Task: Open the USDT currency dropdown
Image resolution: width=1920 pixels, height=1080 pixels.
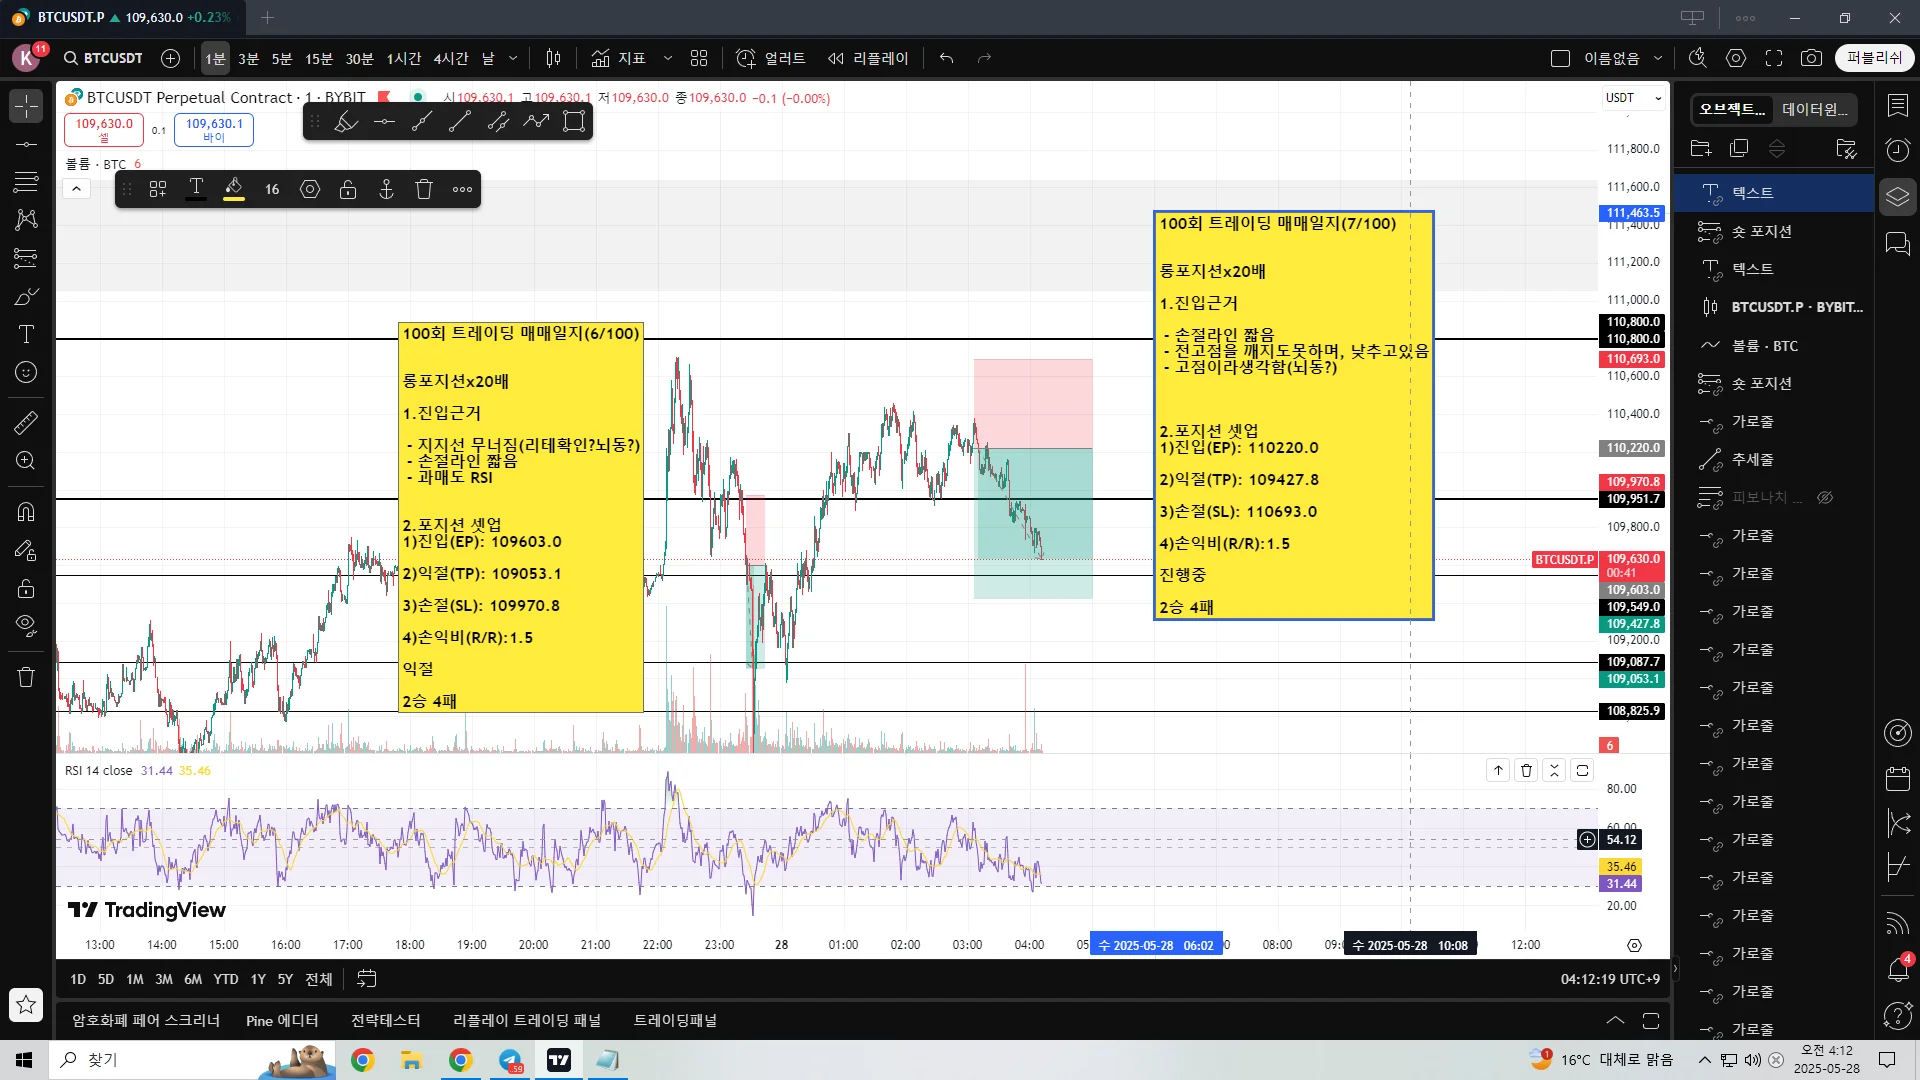Action: [1633, 98]
